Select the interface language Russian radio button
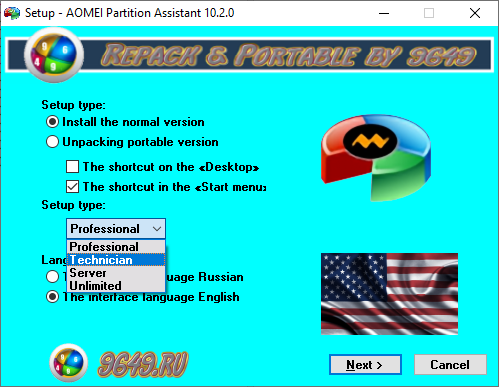This screenshot has width=499, height=387. 52,277
